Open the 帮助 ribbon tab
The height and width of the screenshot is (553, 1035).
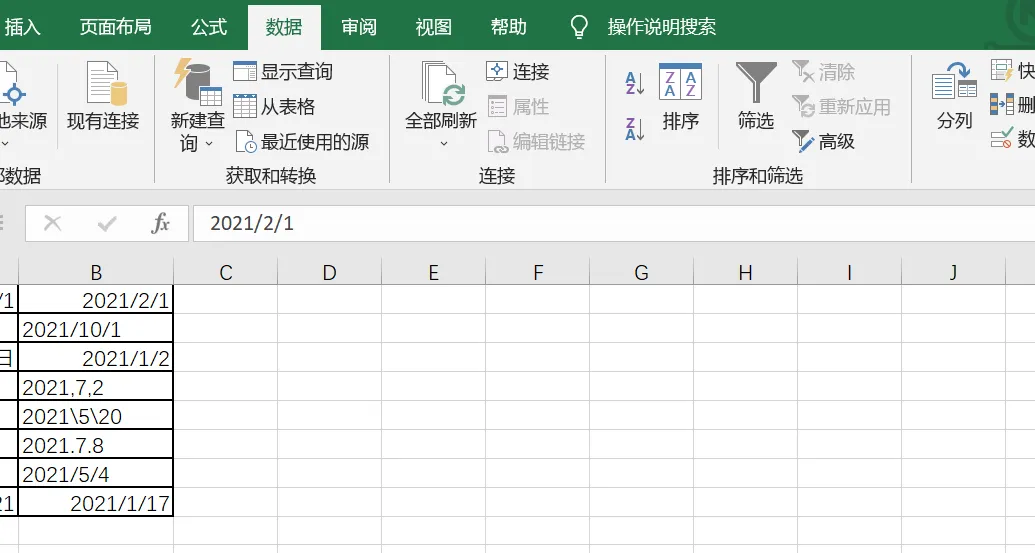[508, 27]
